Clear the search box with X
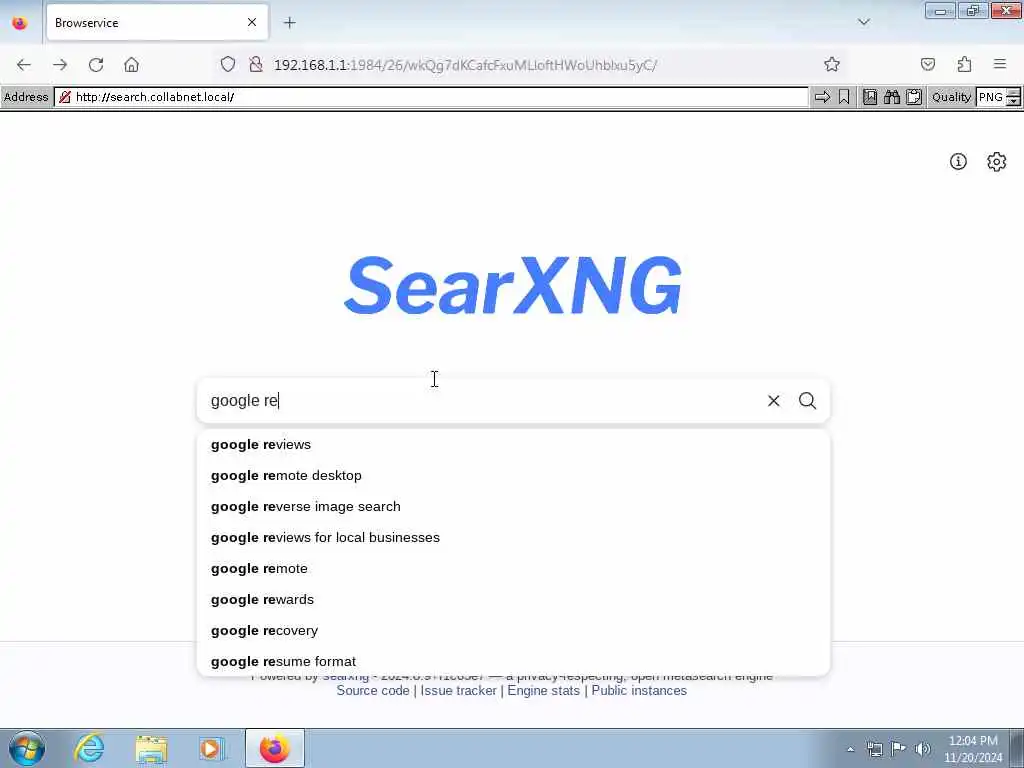 coord(773,401)
